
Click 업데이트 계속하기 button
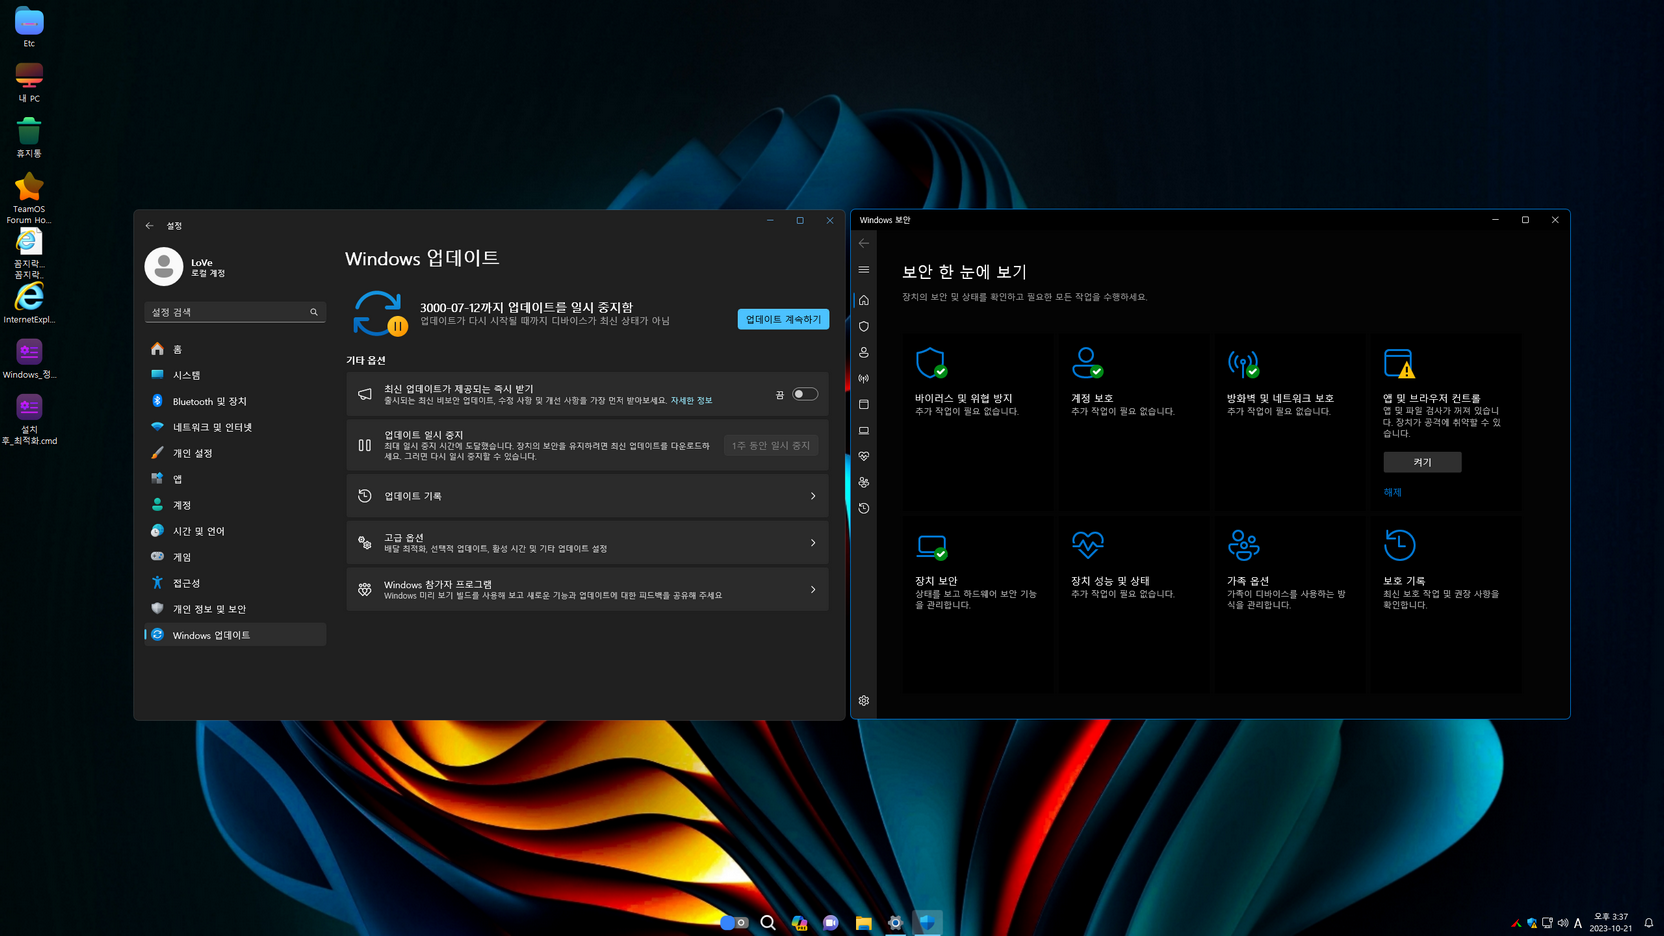pyautogui.click(x=783, y=319)
